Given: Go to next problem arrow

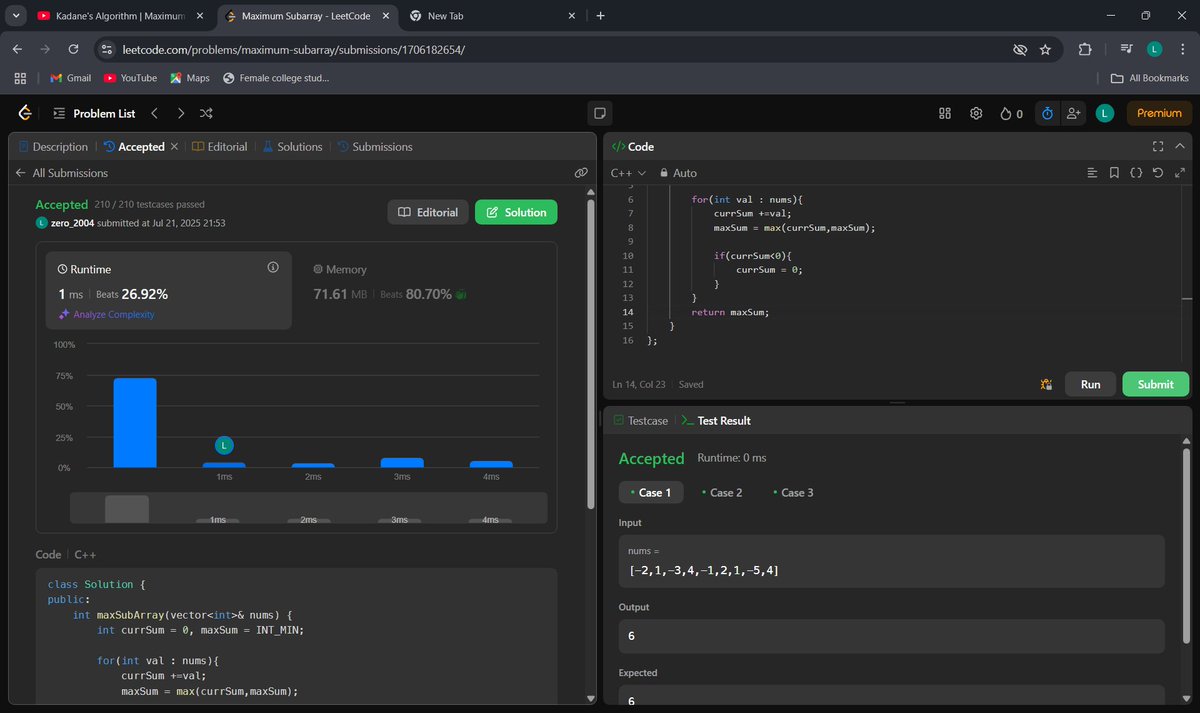Looking at the screenshot, I should pyautogui.click(x=180, y=113).
